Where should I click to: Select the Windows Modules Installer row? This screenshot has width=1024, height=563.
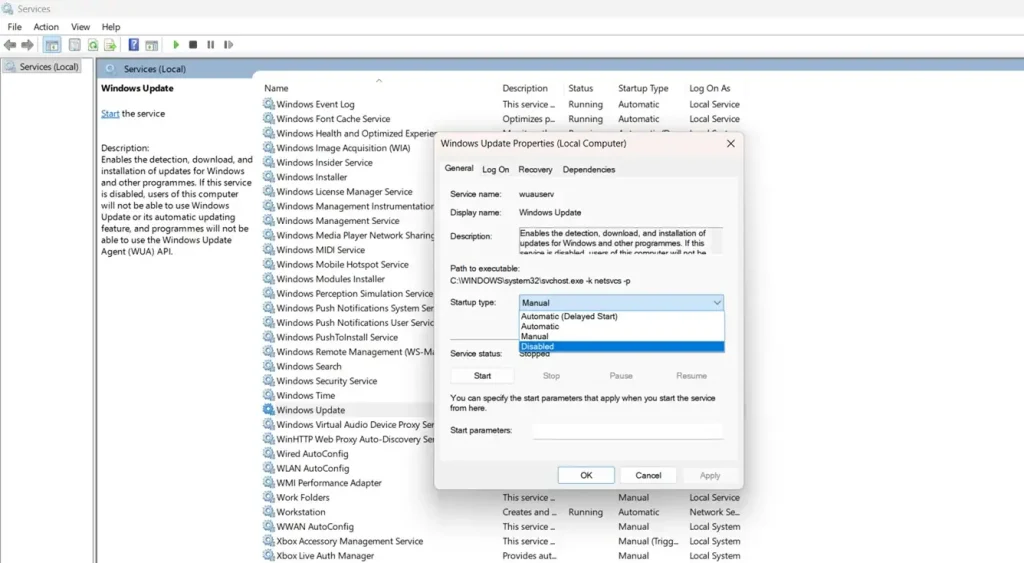[x=330, y=279]
